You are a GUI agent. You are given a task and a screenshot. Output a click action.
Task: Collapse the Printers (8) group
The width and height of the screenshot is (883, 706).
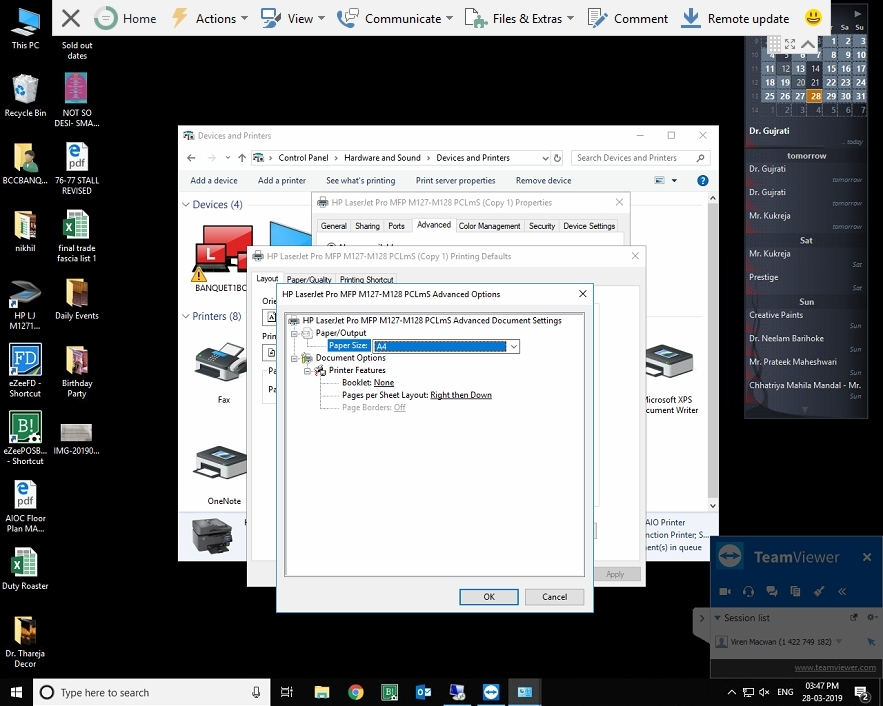[x=186, y=316]
